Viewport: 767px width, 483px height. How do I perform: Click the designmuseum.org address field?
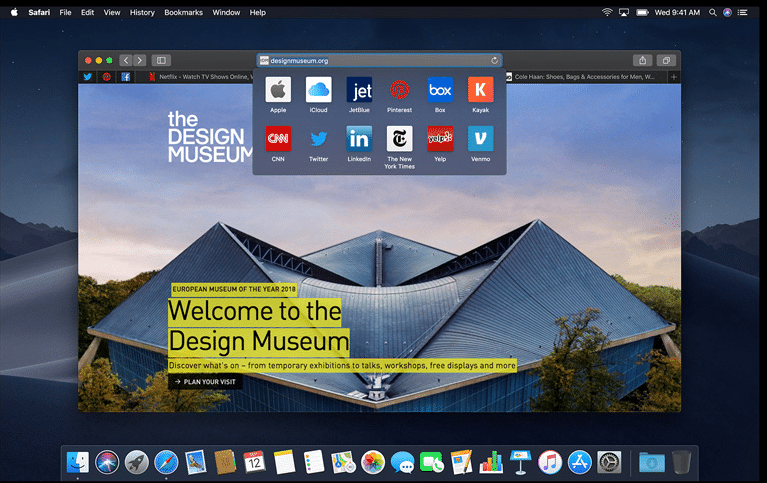coord(370,60)
